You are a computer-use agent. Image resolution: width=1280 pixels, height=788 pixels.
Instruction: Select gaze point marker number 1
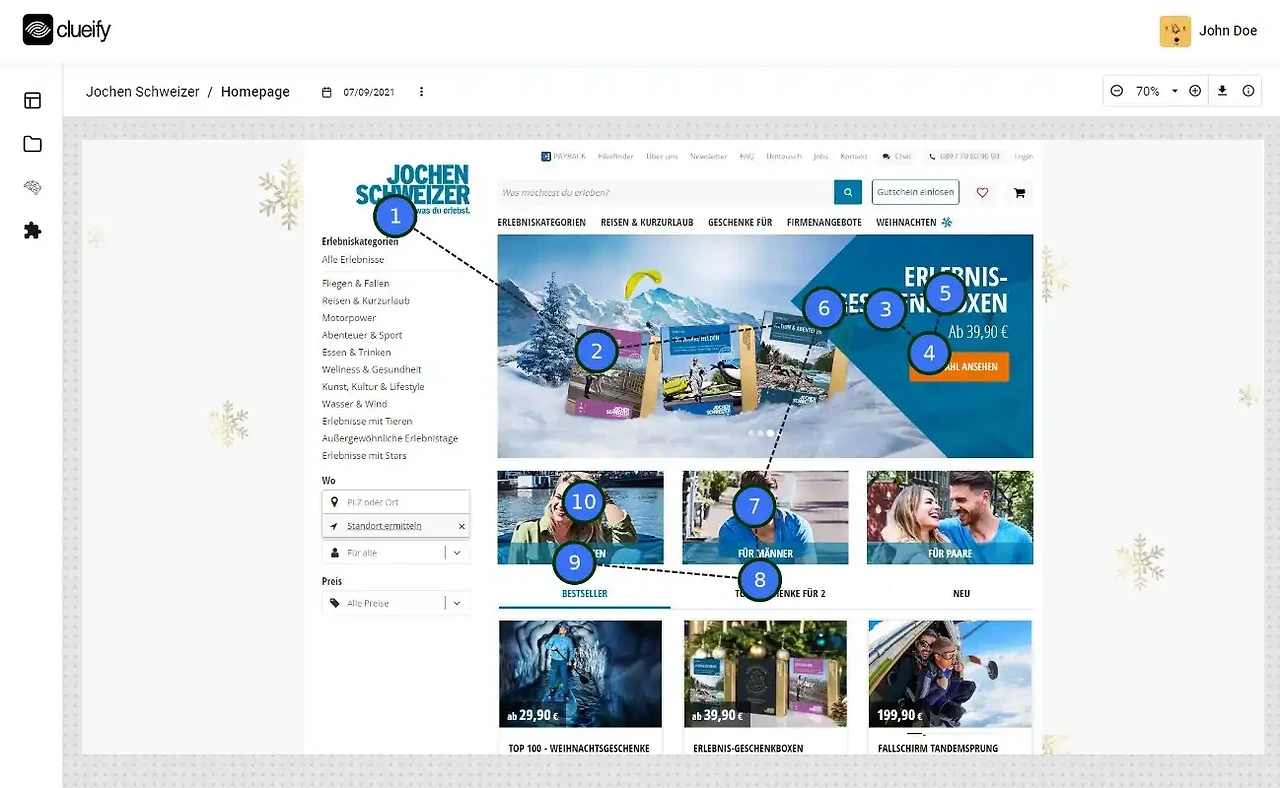[395, 215]
